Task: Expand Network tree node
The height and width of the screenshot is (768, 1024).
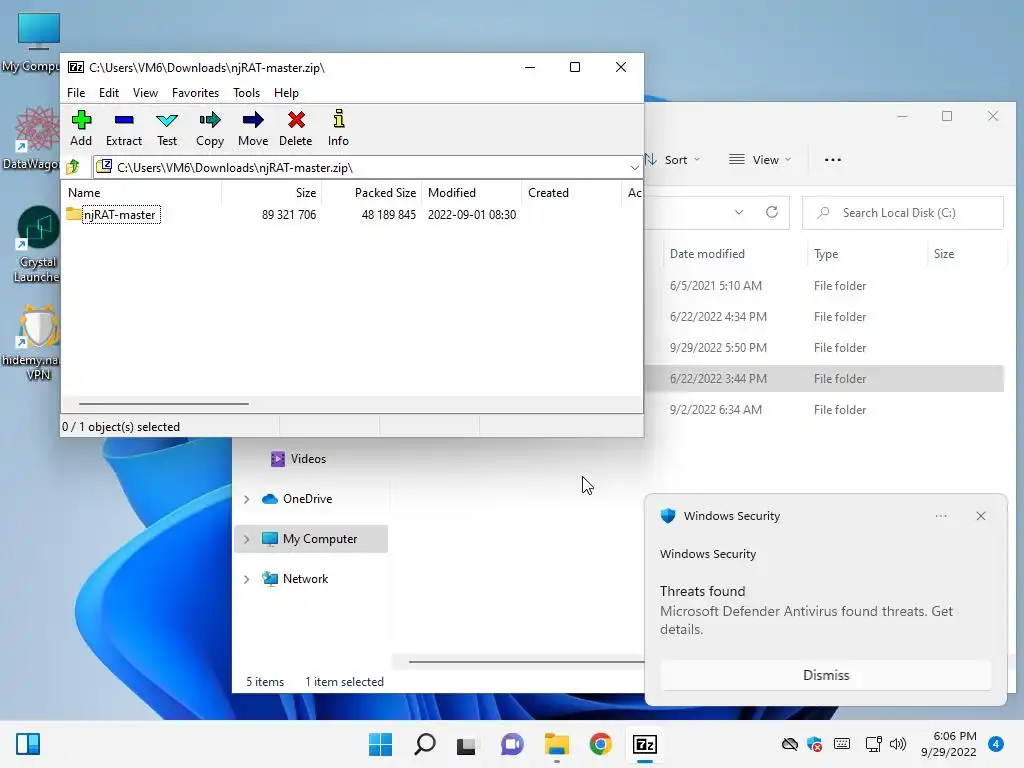Action: coord(246,579)
